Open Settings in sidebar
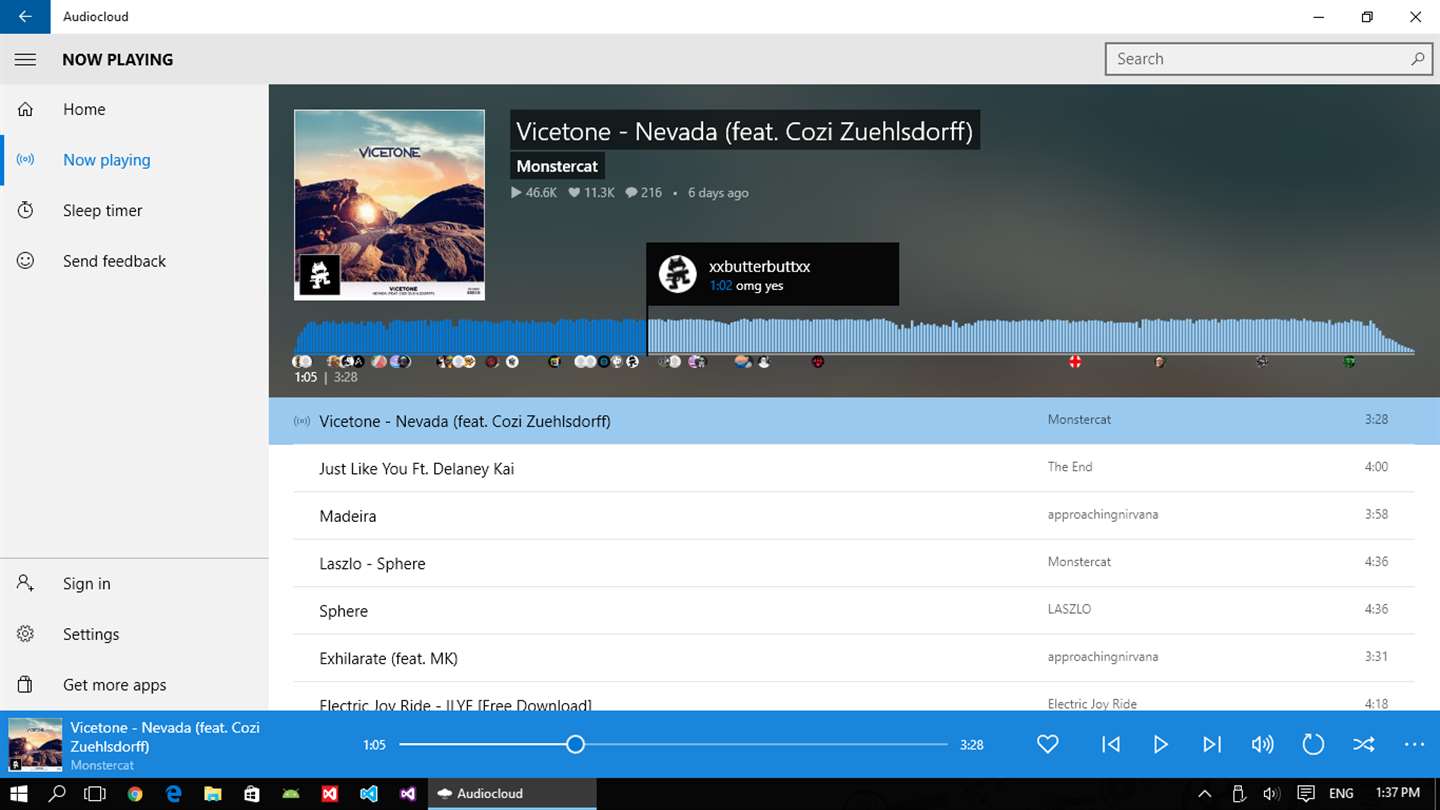The image size is (1440, 810). 134,634
